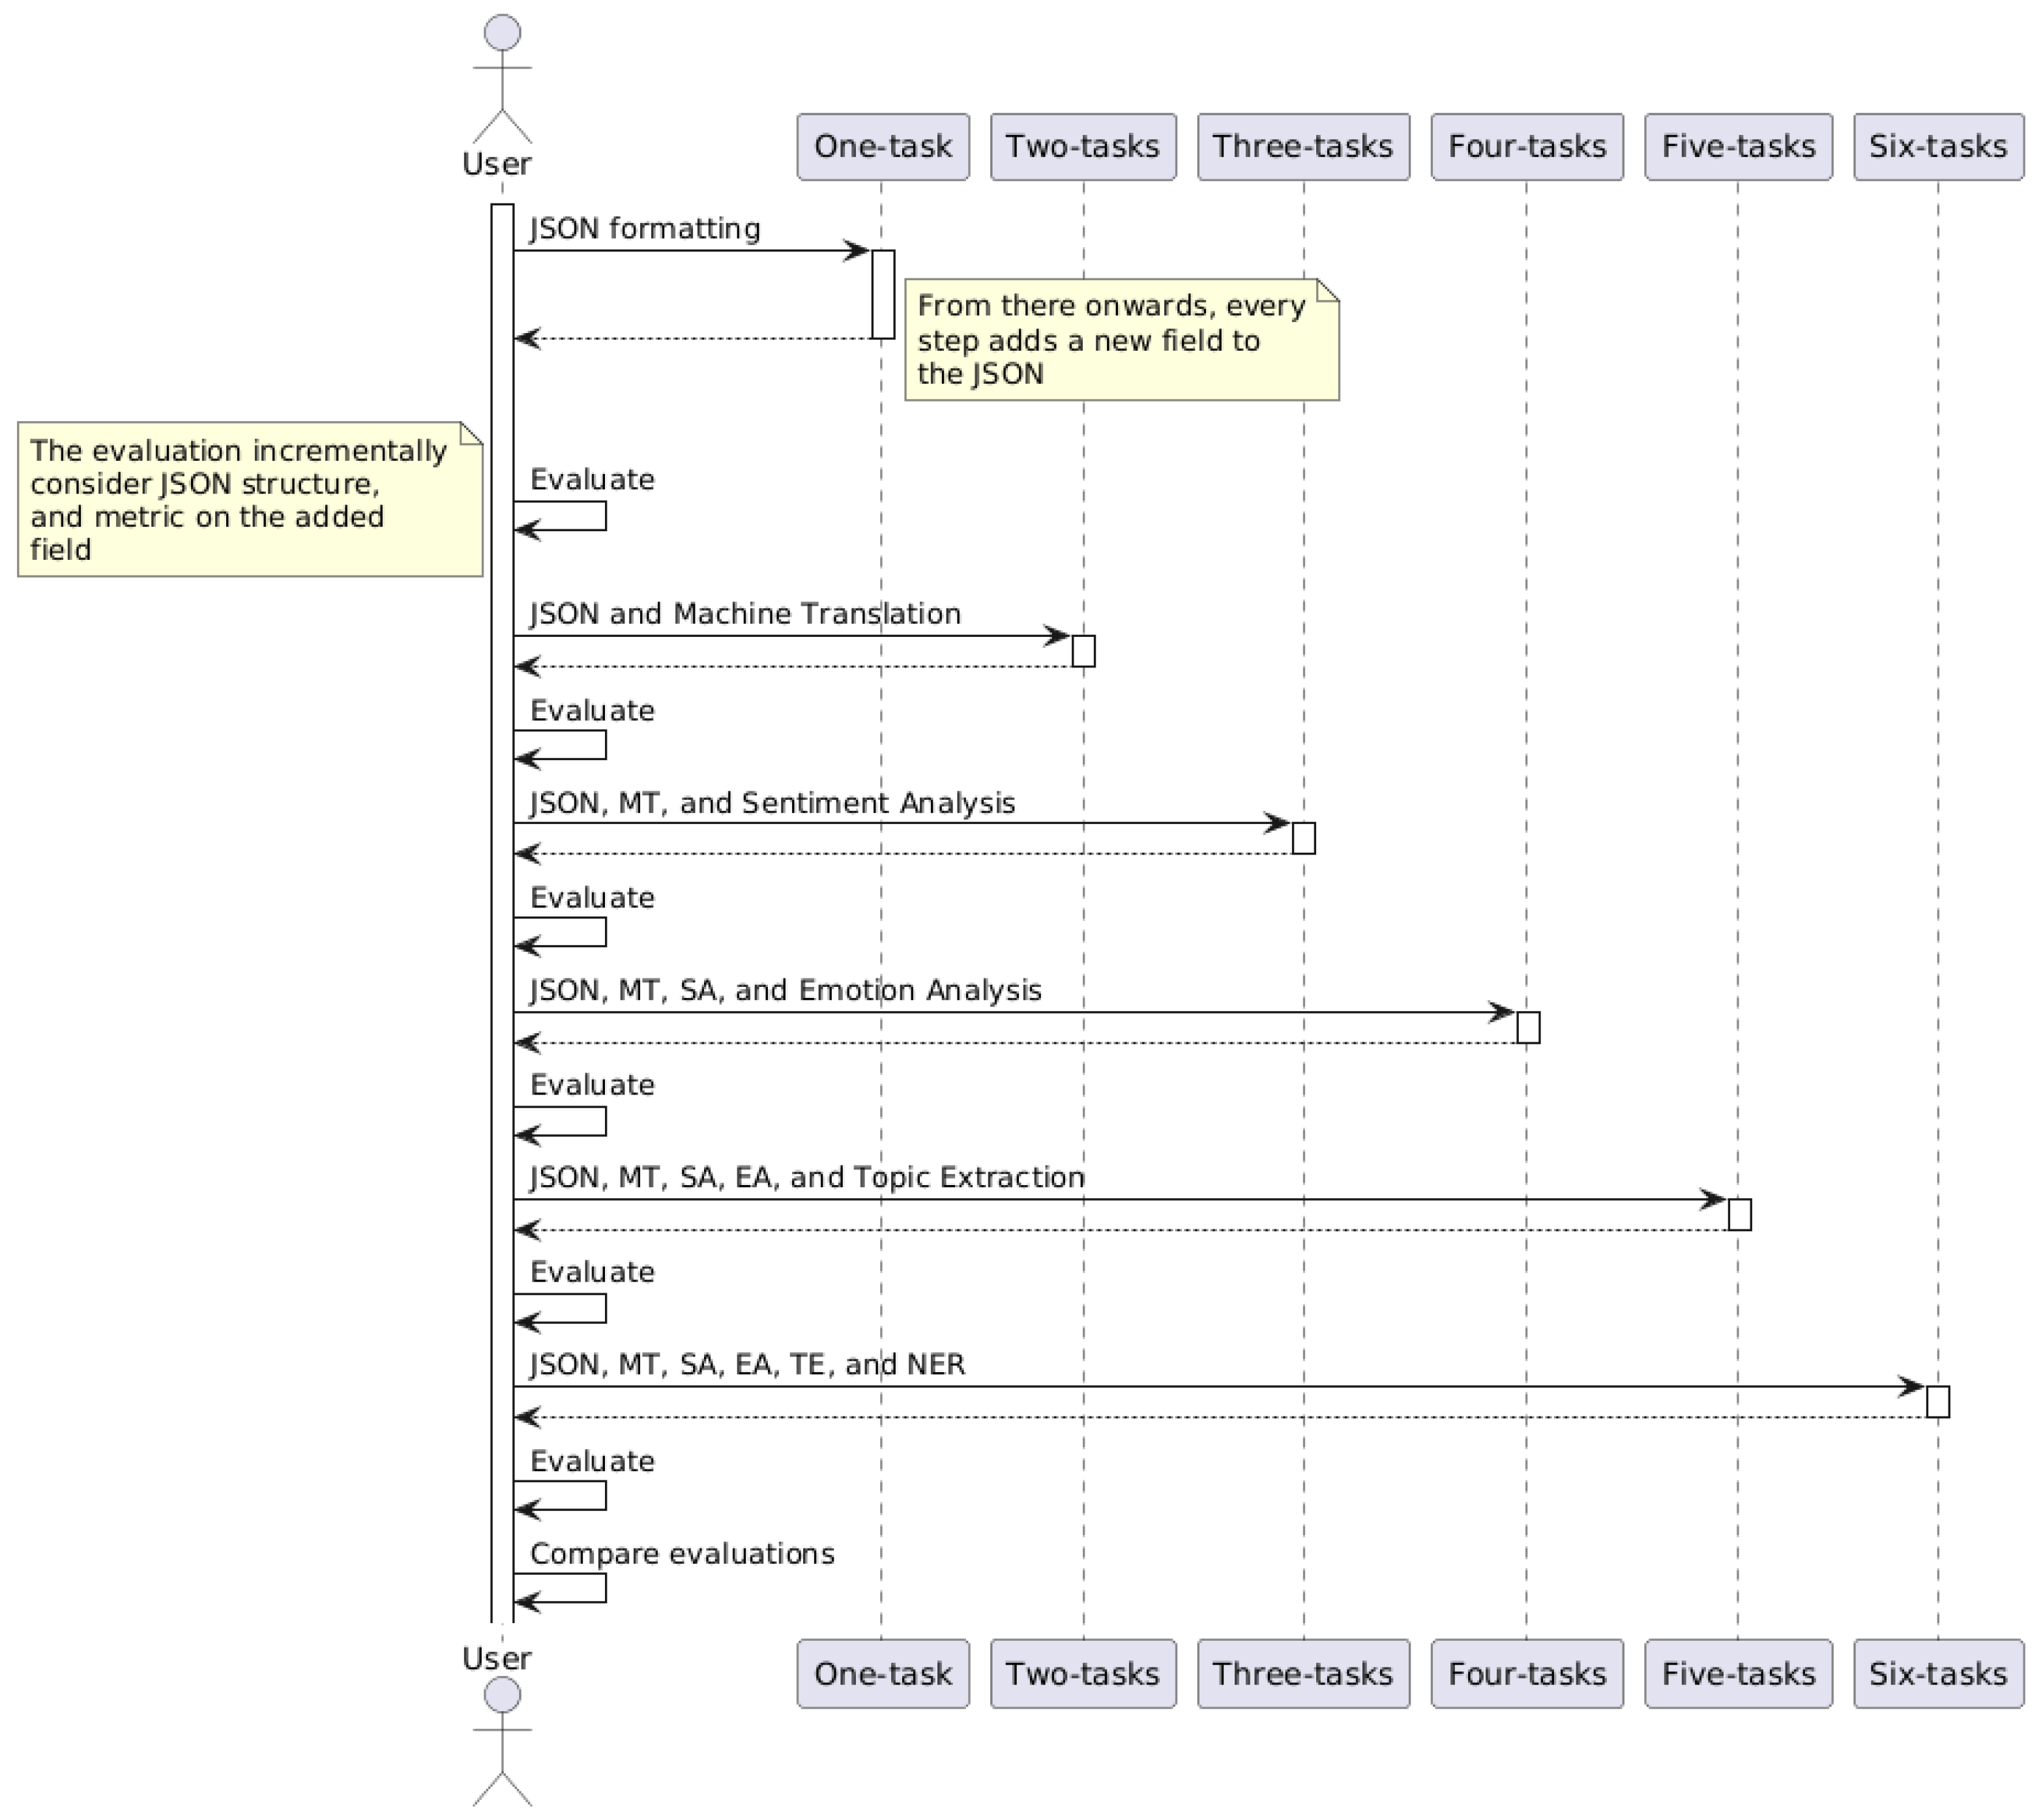
Task: Select the top Two-tasks participant box
Action: pos(1082,147)
